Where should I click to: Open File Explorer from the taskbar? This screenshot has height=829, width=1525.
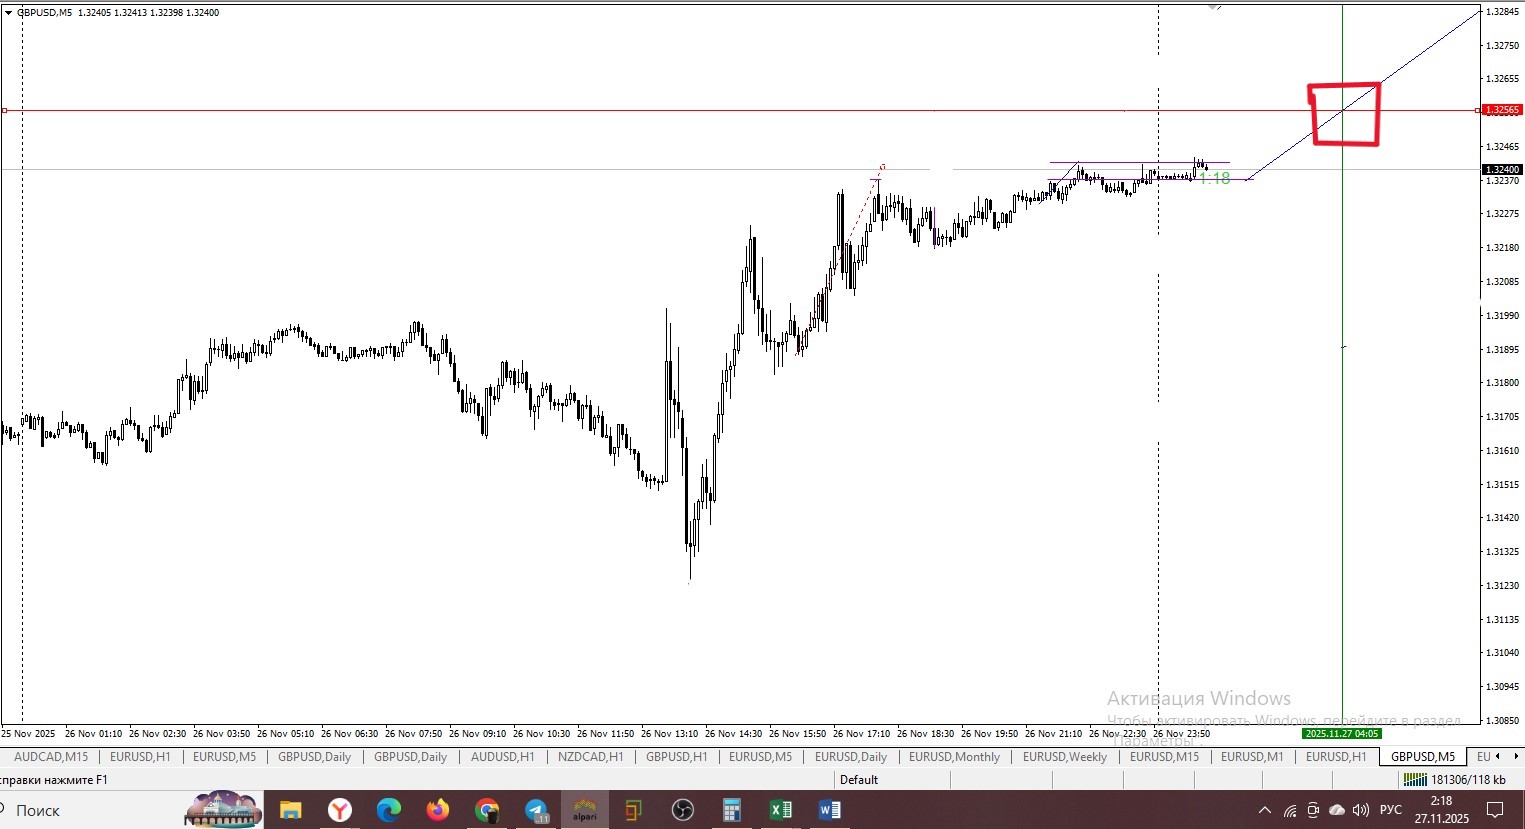click(x=290, y=810)
